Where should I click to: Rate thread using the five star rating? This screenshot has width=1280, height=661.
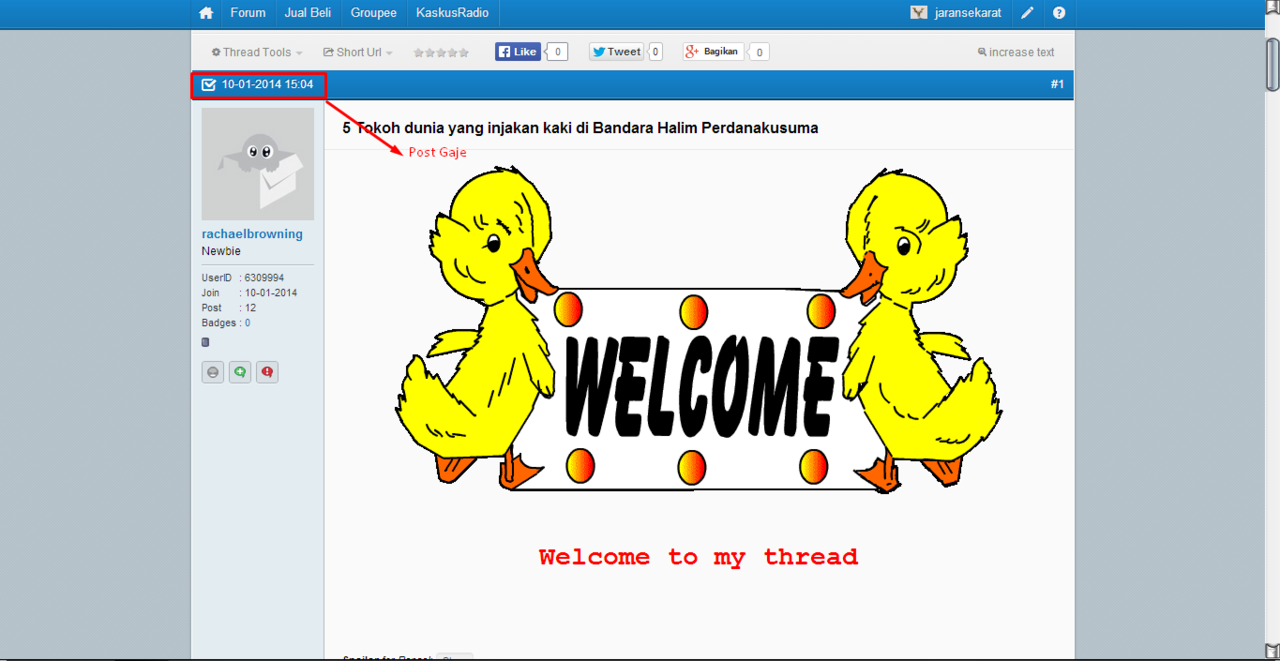441,53
